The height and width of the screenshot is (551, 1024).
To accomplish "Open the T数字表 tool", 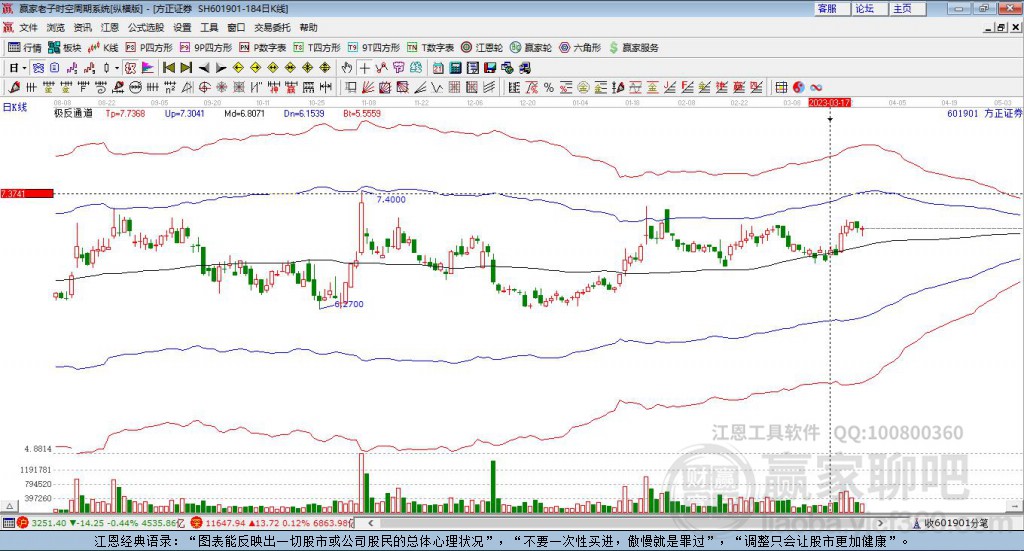I will tap(430, 48).
